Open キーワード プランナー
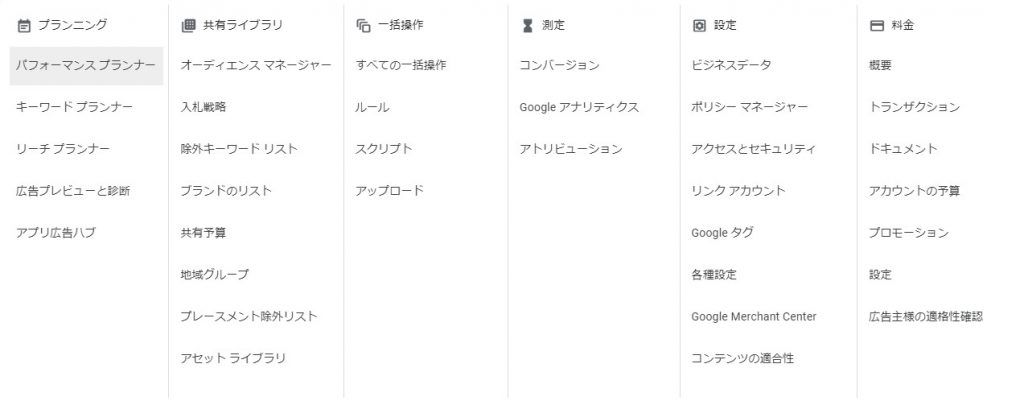Image resolution: width=1024 pixels, height=401 pixels. [x=74, y=107]
